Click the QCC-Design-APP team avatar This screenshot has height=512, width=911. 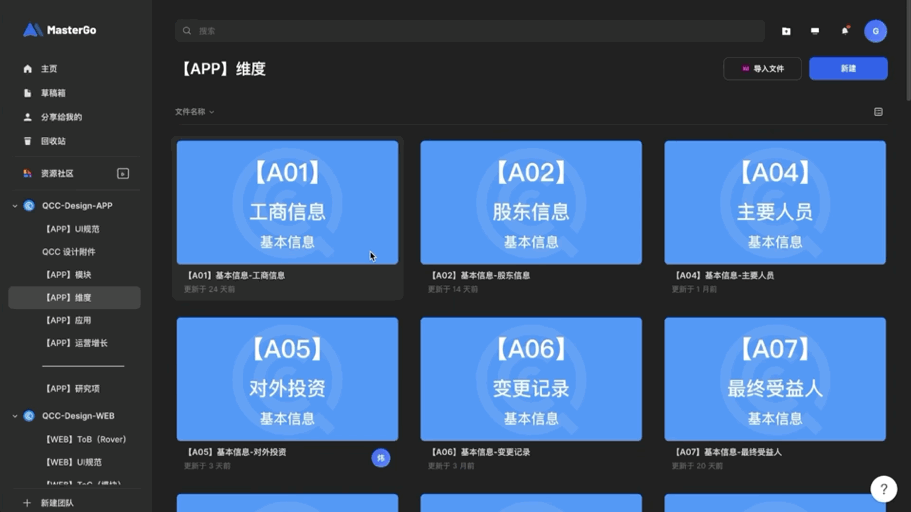pyautogui.click(x=29, y=206)
